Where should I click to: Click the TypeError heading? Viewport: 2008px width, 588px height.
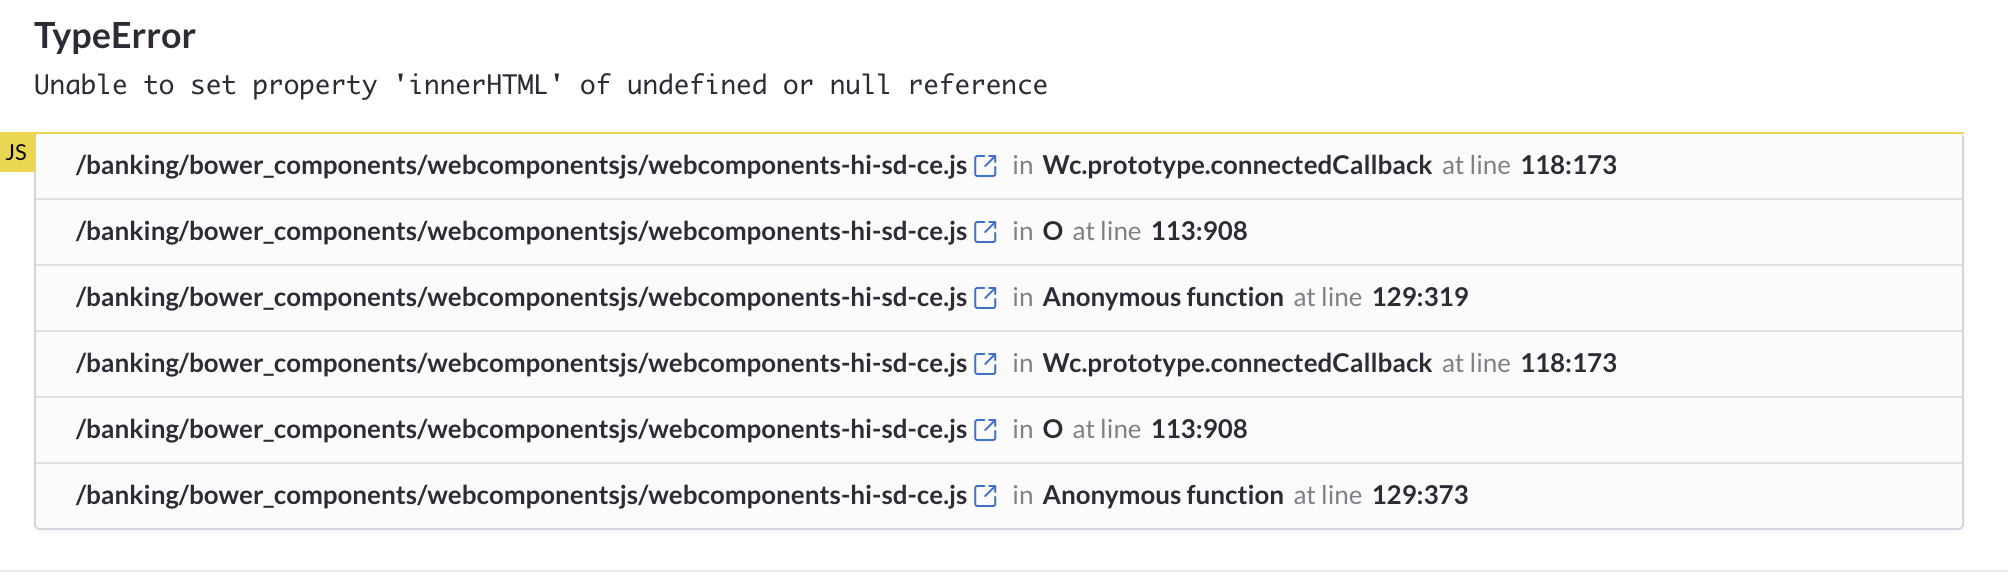click(115, 36)
